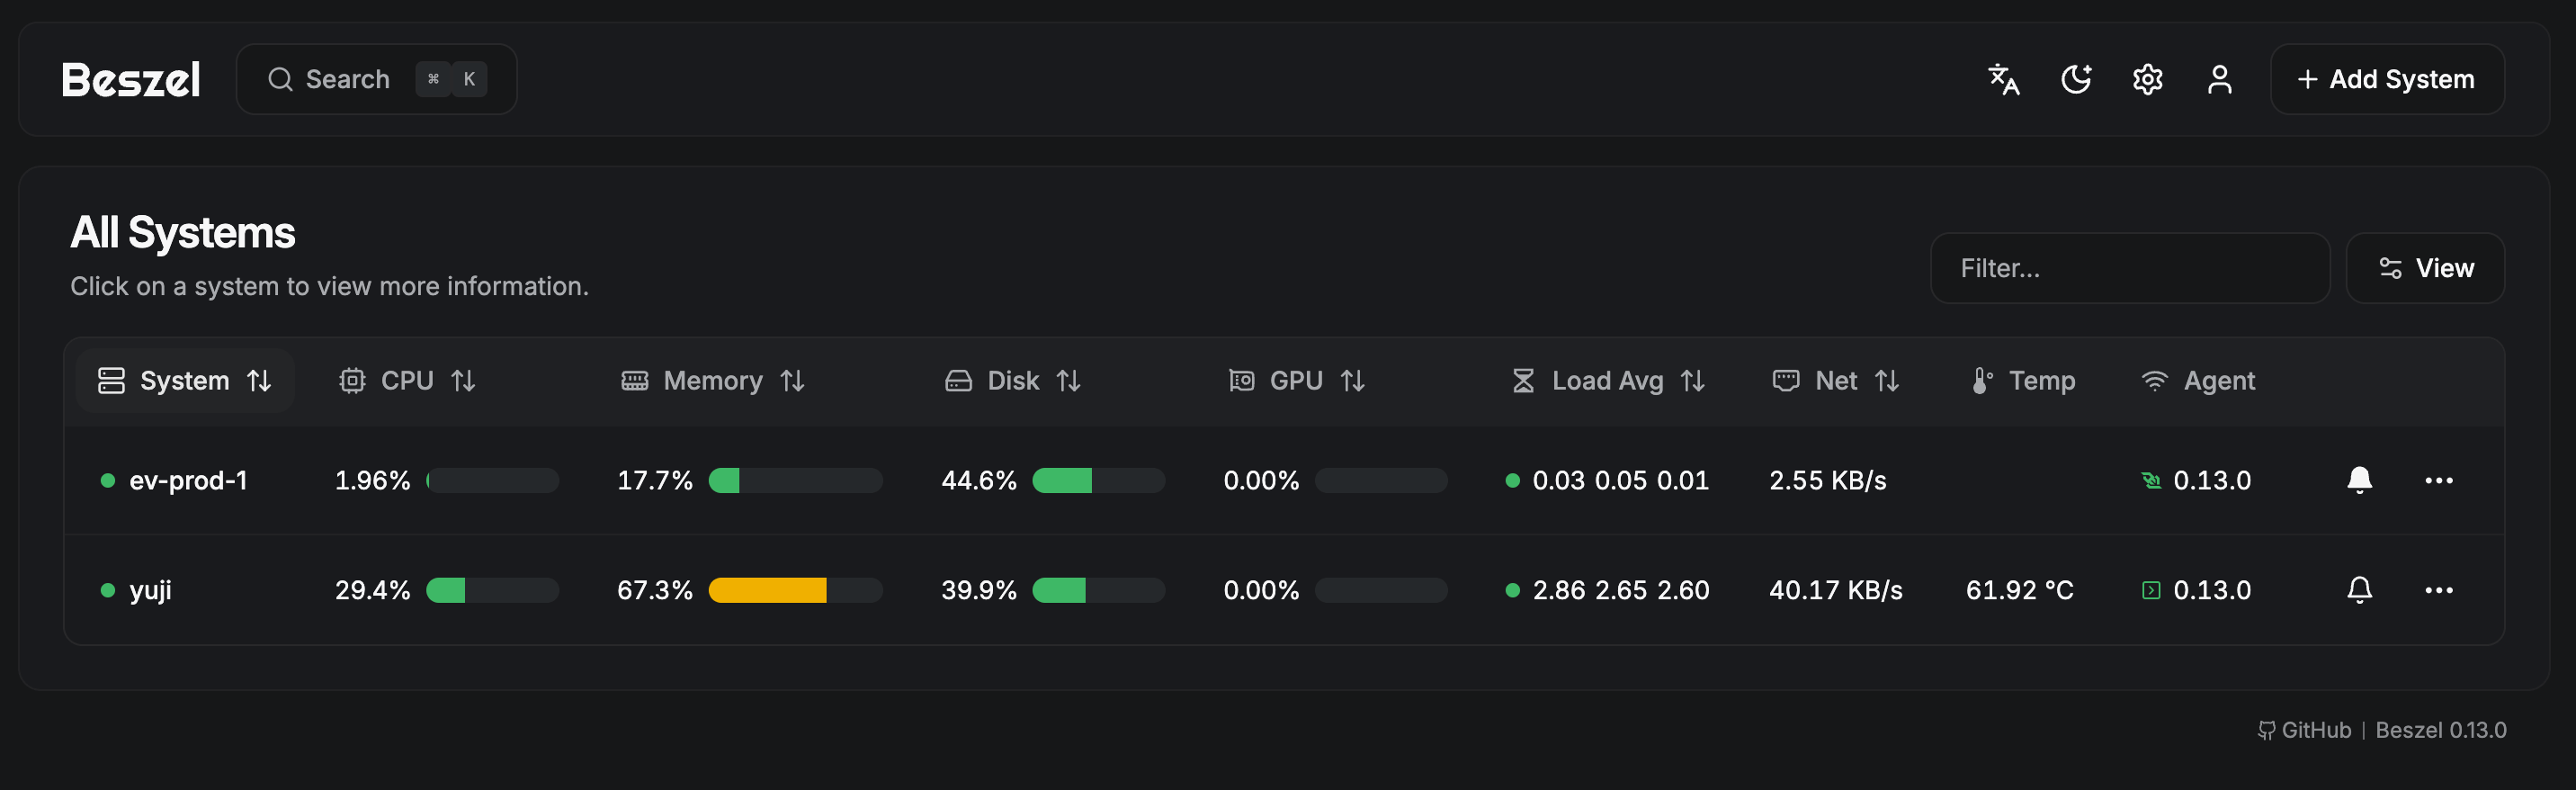The image size is (2576, 790).
Task: Sort table by System column
Action: coord(185,381)
